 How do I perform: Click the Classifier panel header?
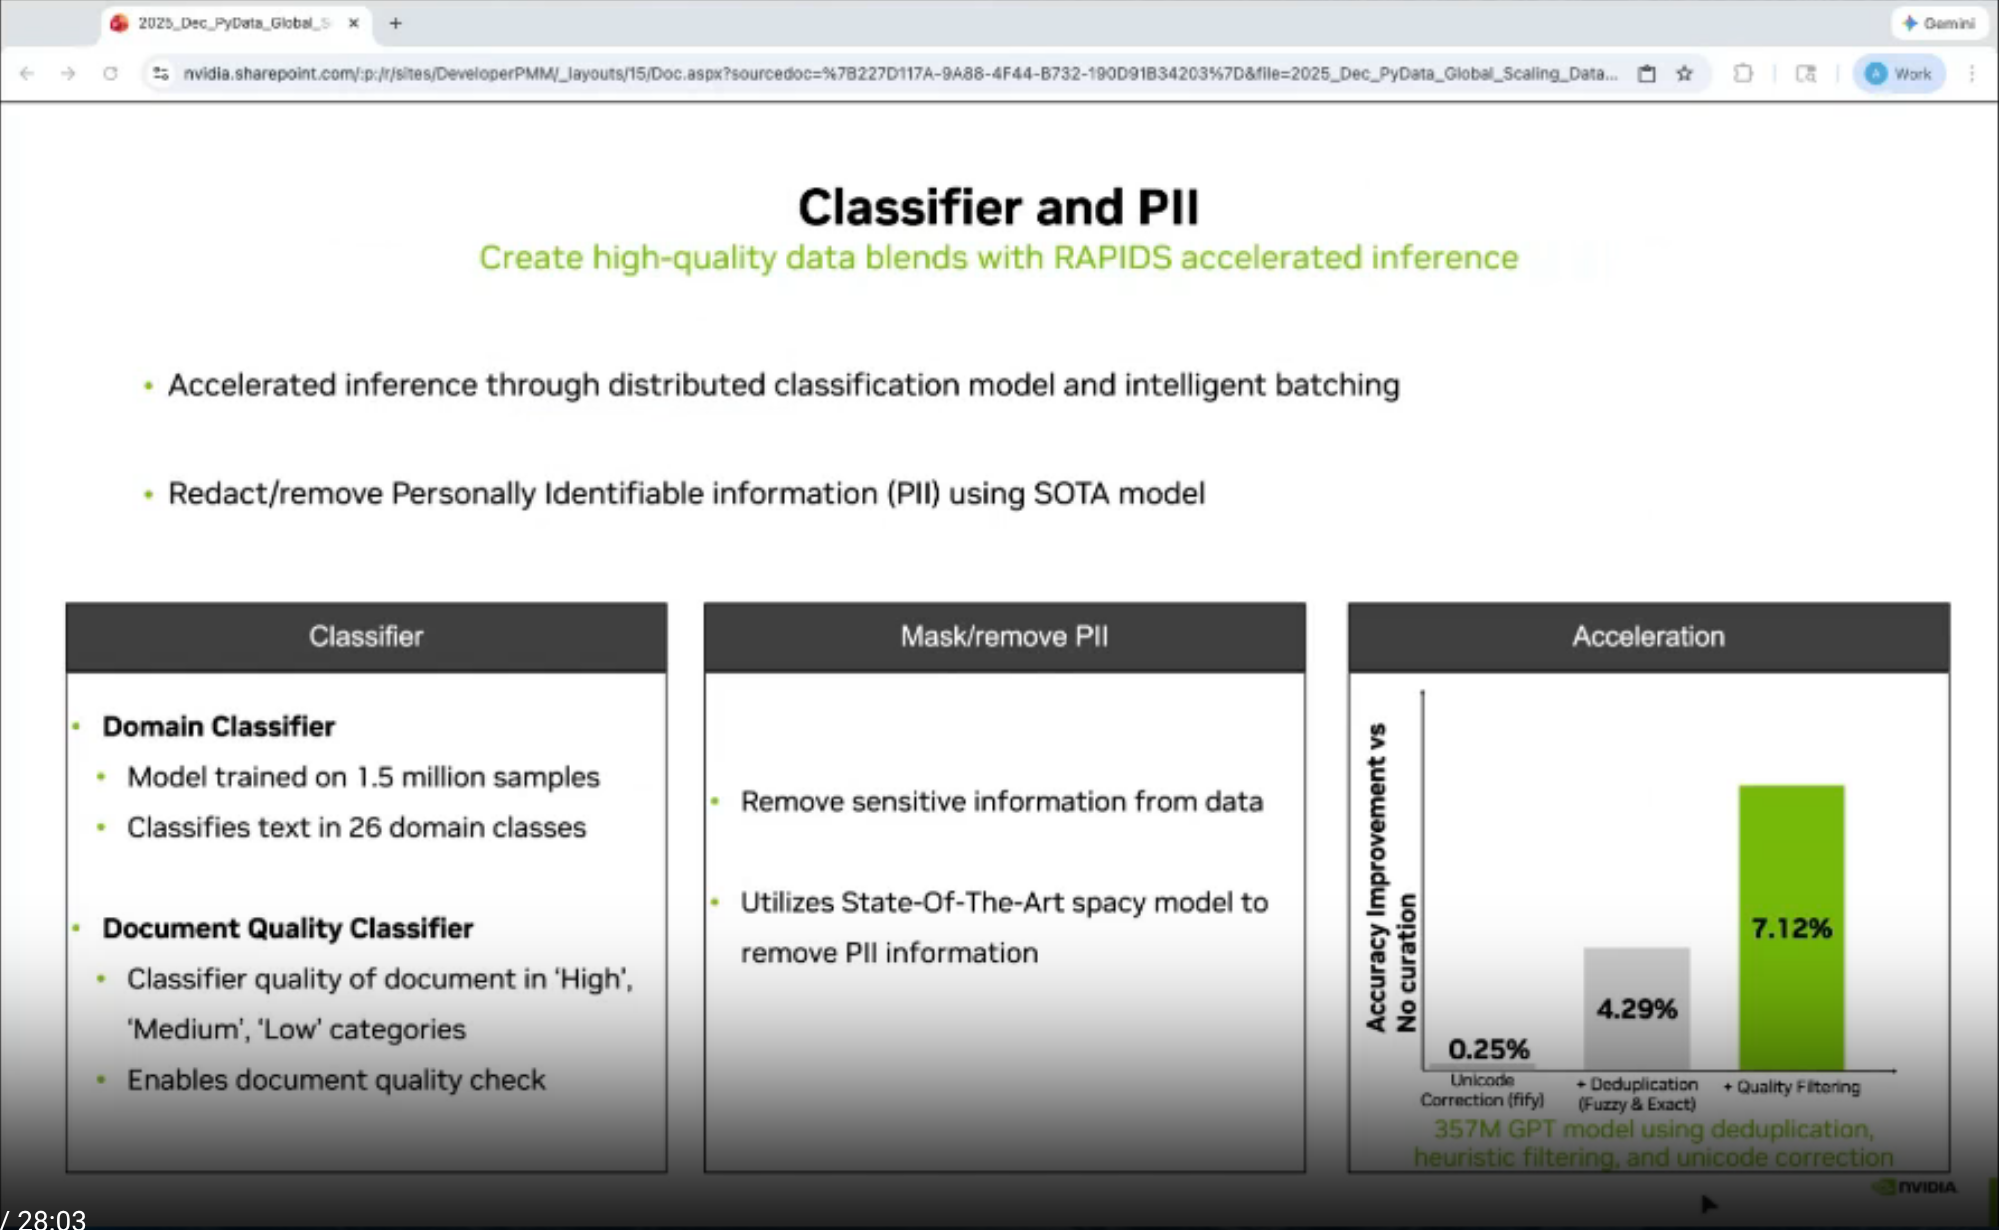click(x=366, y=636)
